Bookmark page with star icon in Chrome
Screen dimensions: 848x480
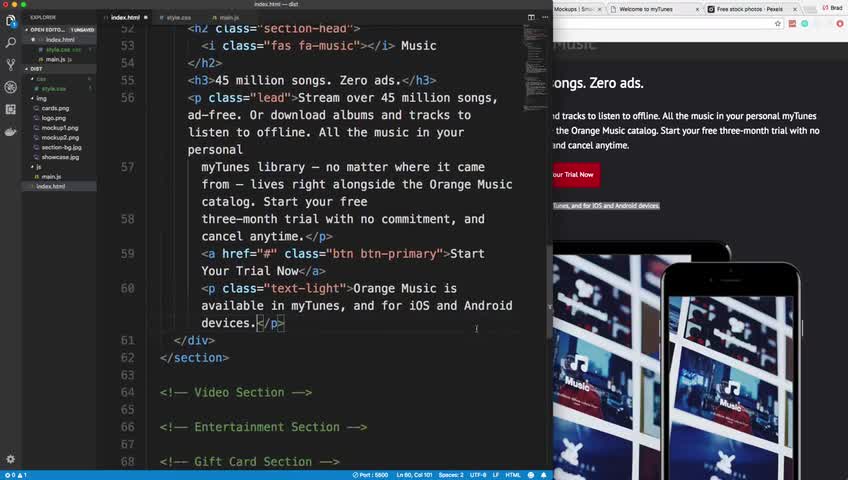coord(778,24)
